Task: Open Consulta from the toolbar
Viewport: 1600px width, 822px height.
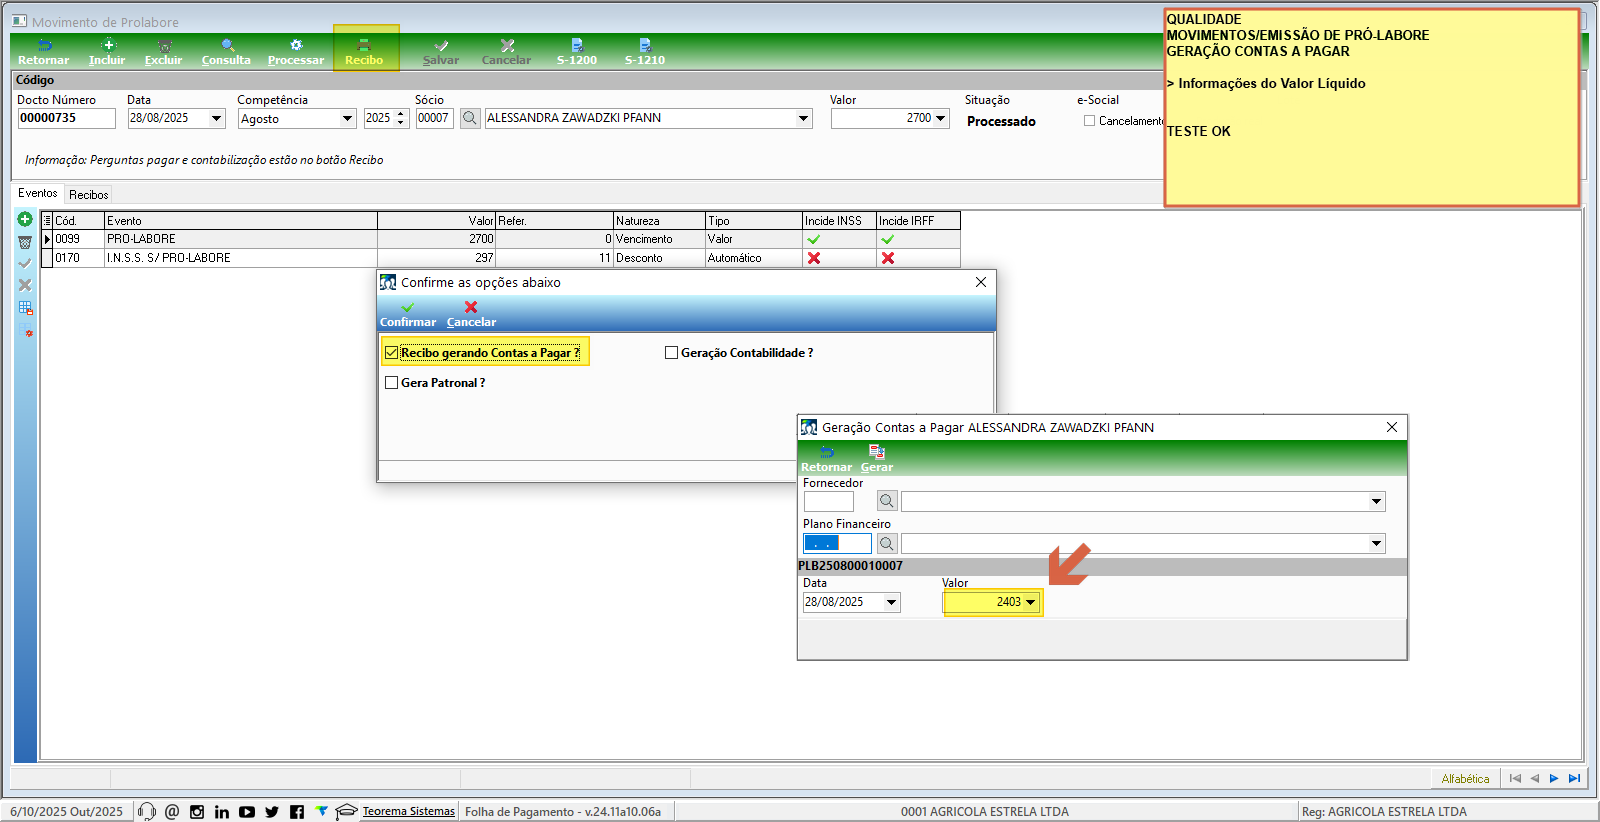Action: pos(227,46)
